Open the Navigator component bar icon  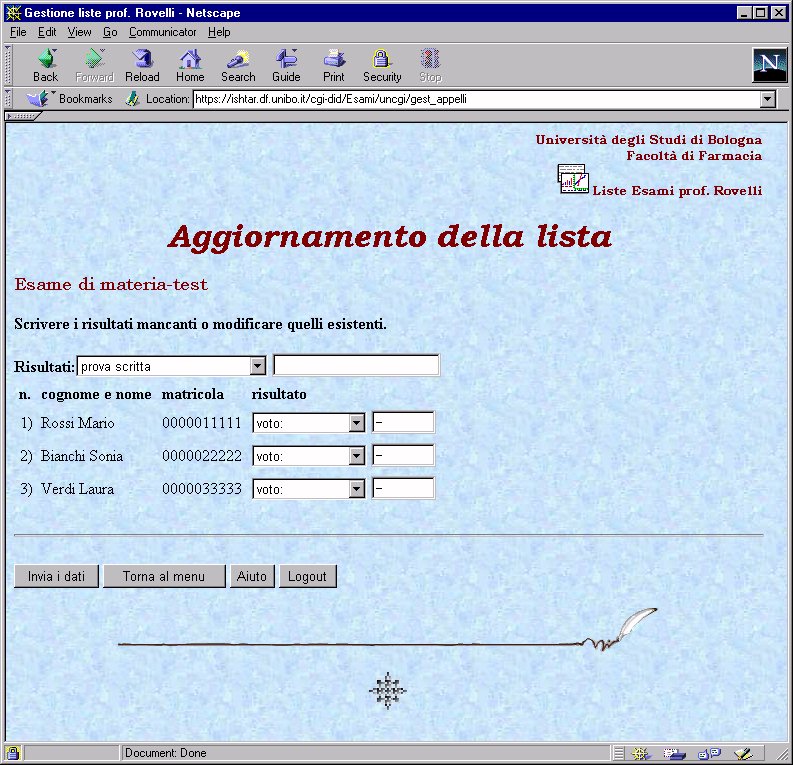point(641,753)
